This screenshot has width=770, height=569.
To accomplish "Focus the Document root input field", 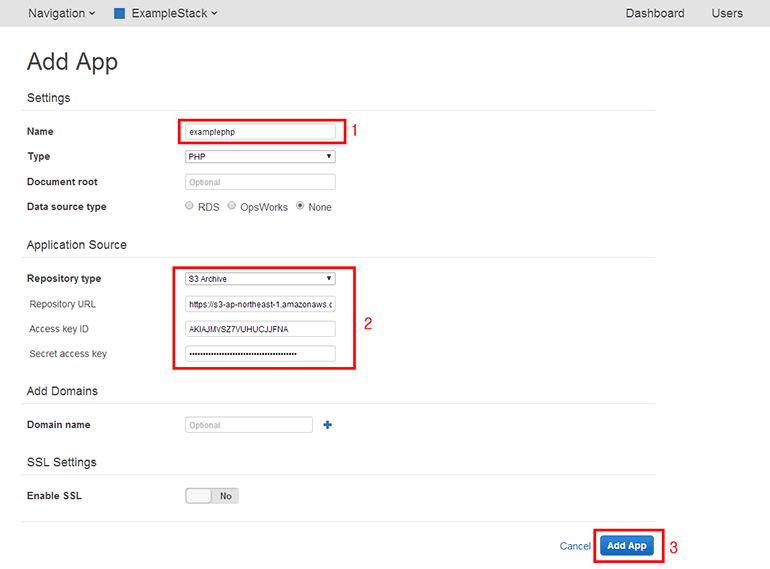I will click(260, 182).
